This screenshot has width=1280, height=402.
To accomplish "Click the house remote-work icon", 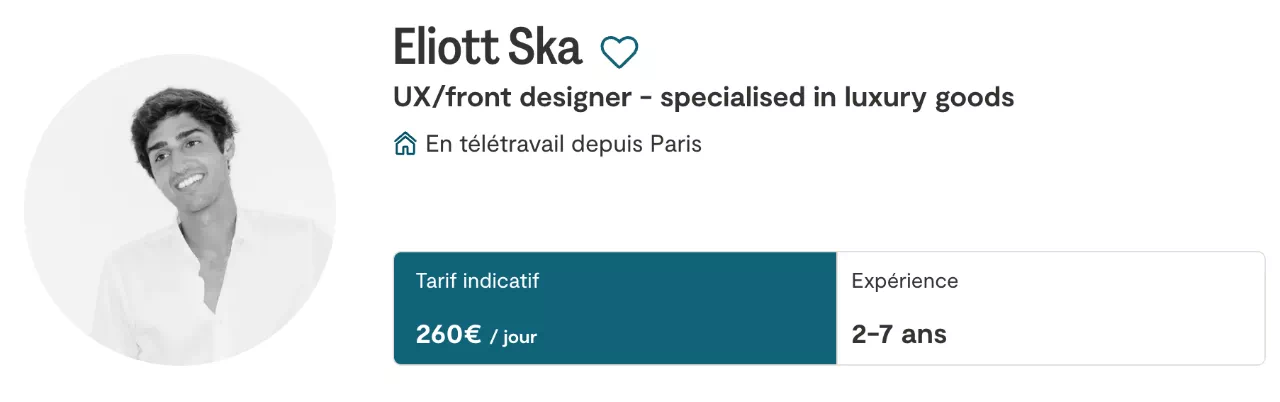I will (405, 145).
